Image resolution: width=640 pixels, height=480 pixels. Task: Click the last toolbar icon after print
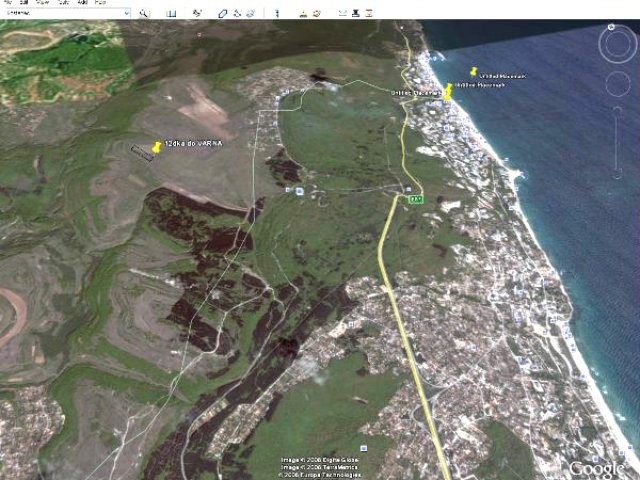click(x=369, y=13)
